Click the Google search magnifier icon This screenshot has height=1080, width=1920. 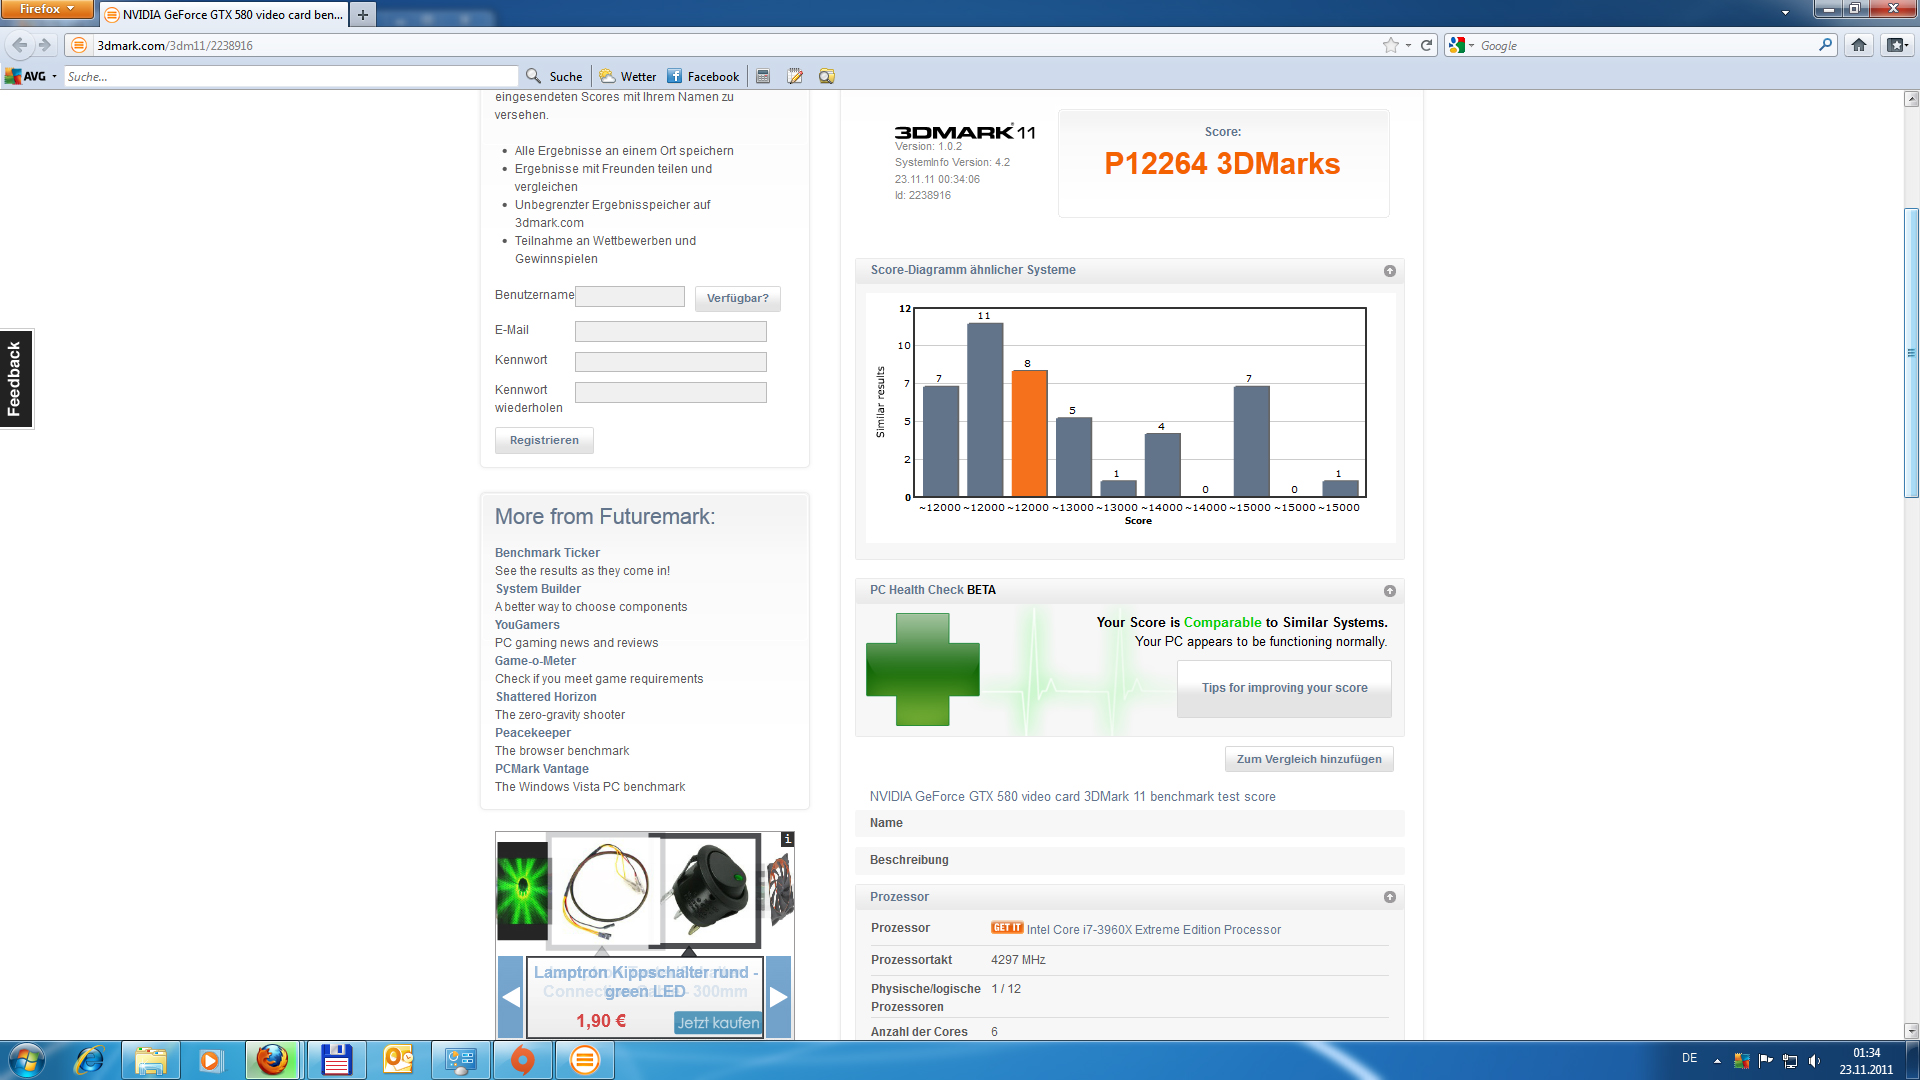point(1825,45)
